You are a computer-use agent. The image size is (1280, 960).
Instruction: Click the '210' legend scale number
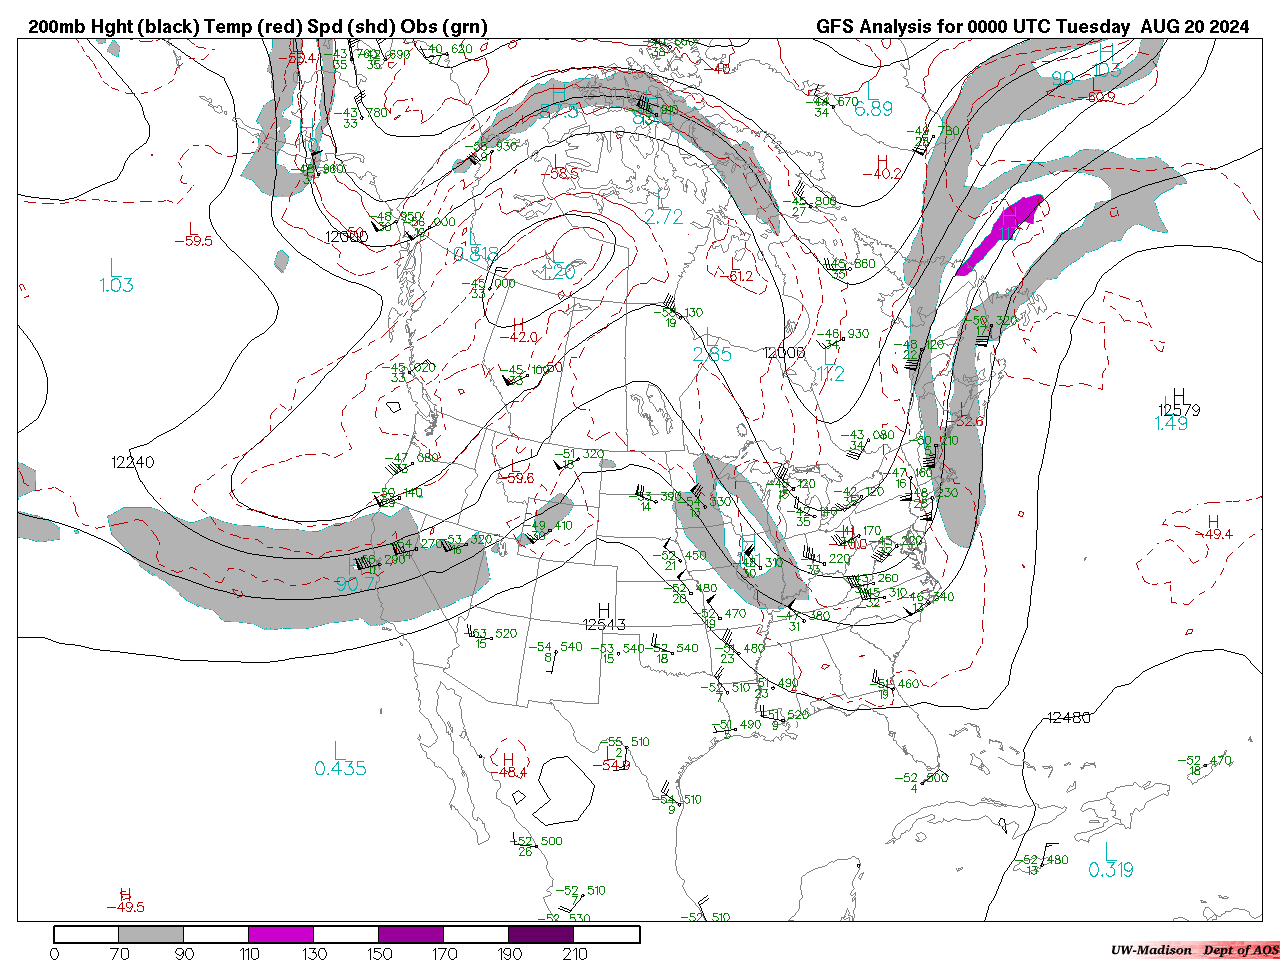[x=575, y=953]
